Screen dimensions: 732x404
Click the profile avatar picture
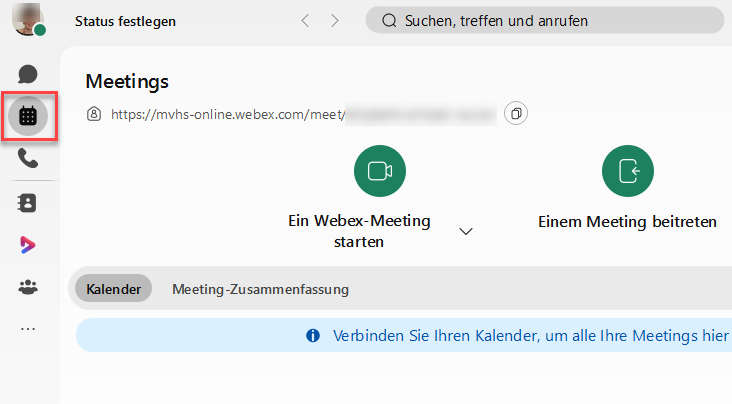[x=28, y=20]
